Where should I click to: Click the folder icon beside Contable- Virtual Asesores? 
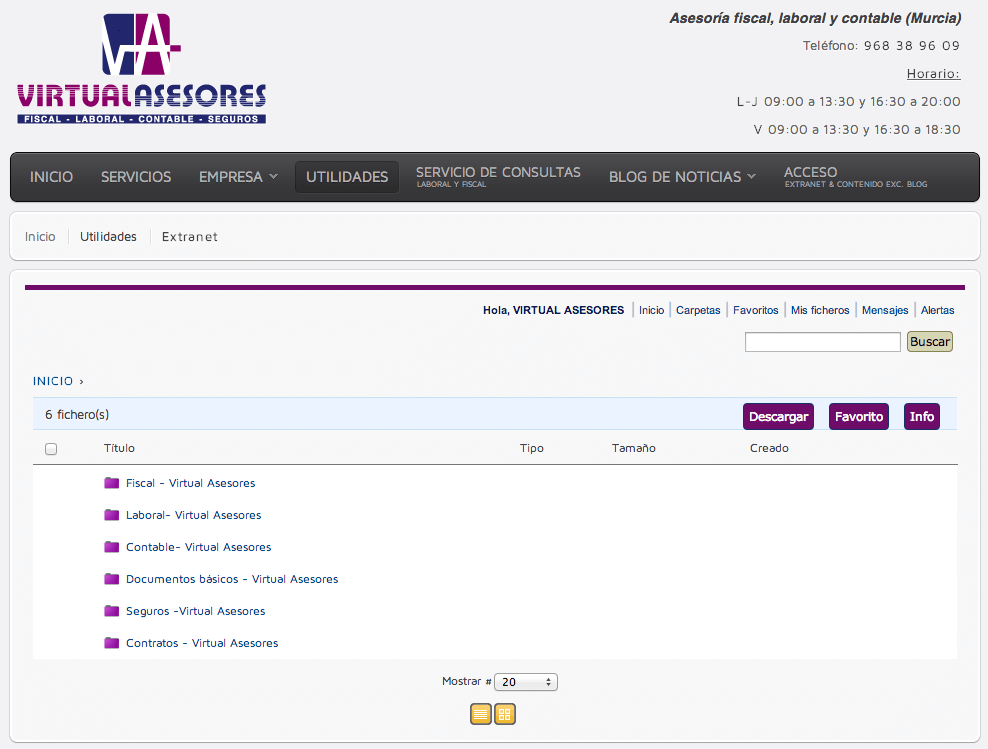pyautogui.click(x=112, y=547)
